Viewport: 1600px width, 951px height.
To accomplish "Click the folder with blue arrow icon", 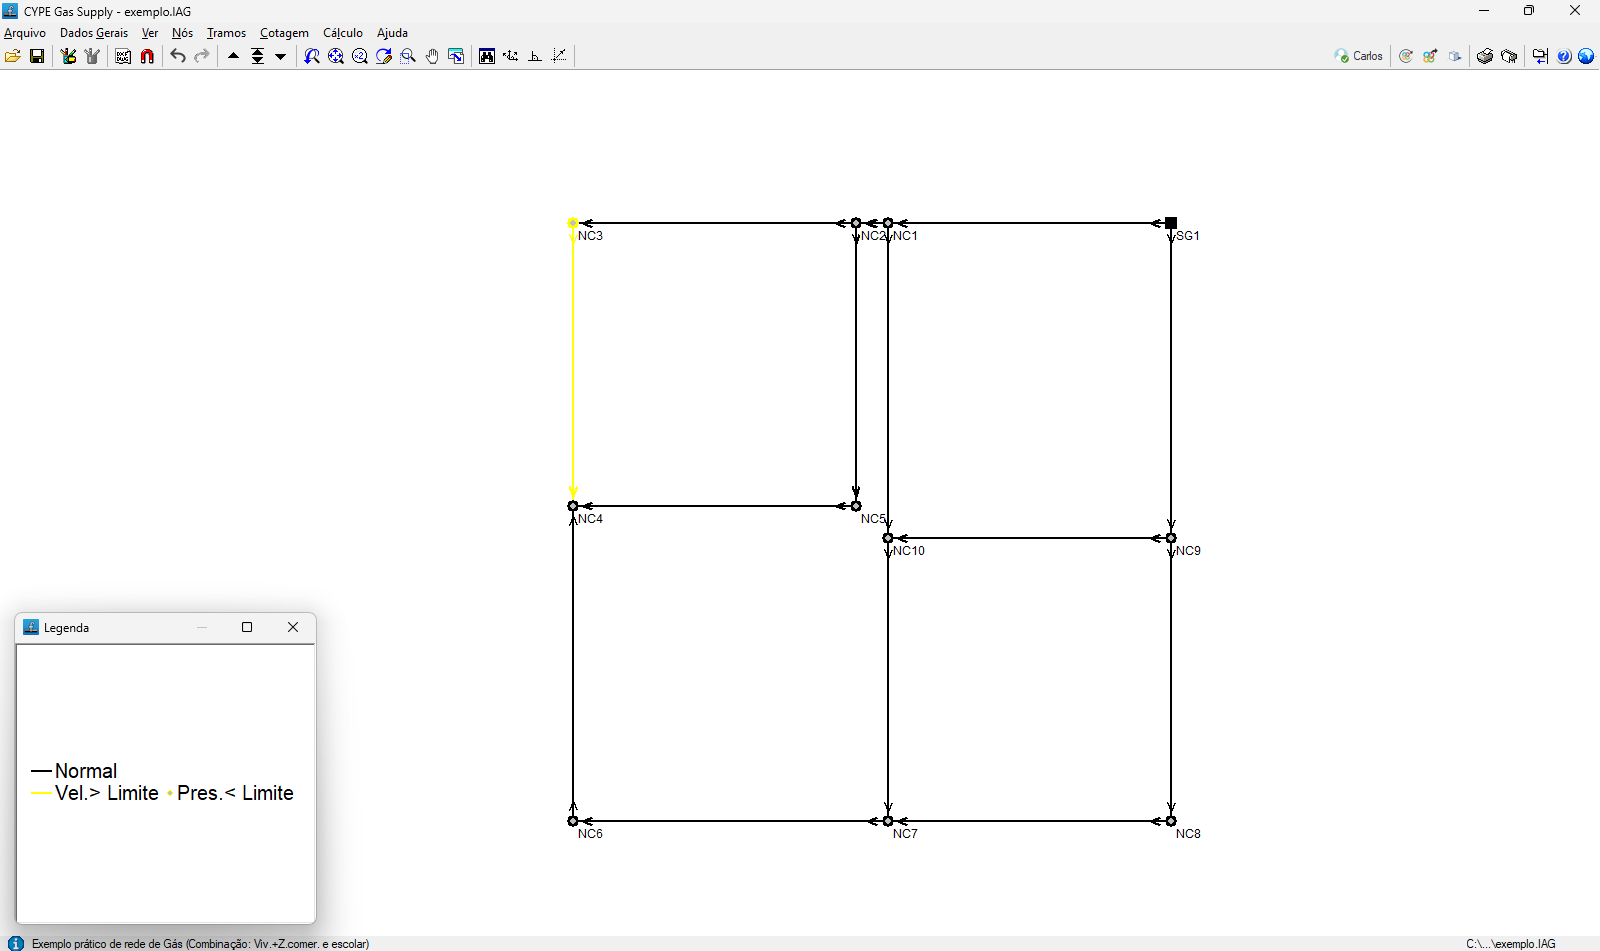I will [x=1540, y=56].
